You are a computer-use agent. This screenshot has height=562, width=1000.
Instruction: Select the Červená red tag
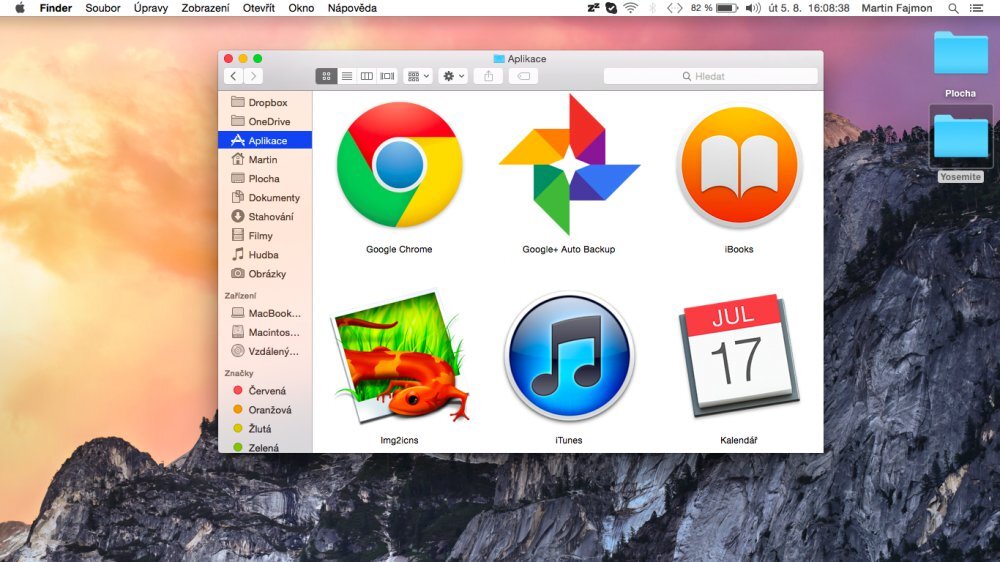[268, 391]
